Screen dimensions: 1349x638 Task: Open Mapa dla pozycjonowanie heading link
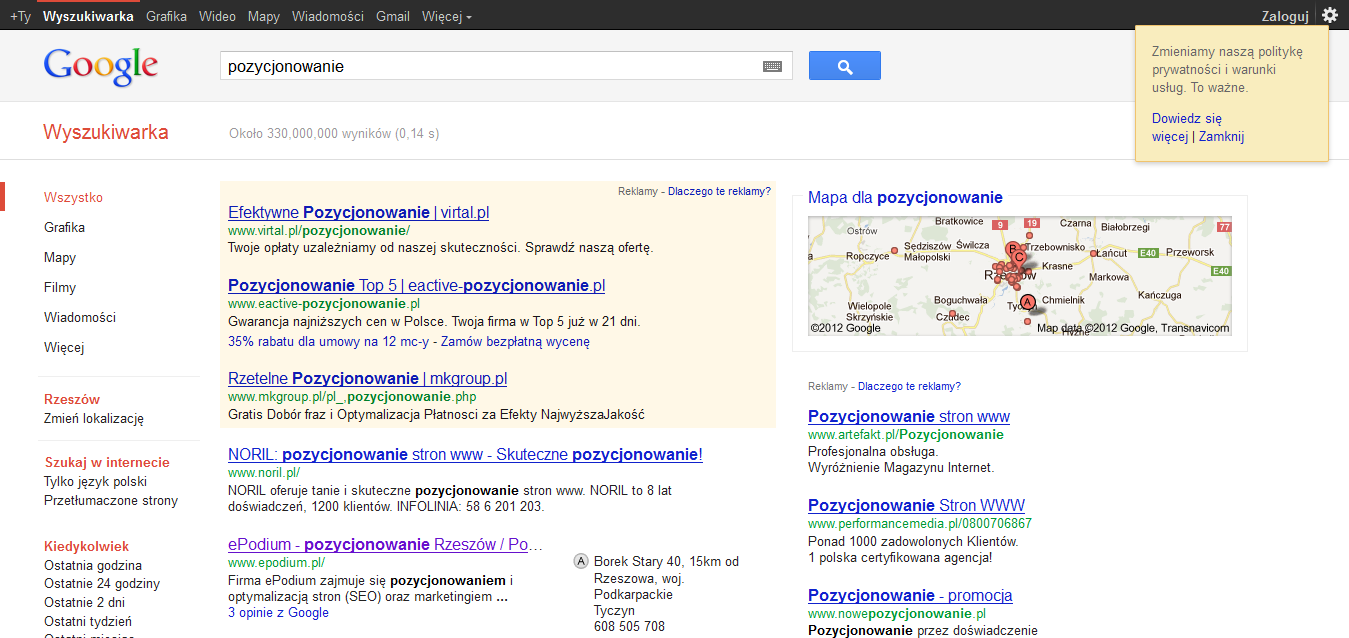pyautogui.click(x=905, y=197)
